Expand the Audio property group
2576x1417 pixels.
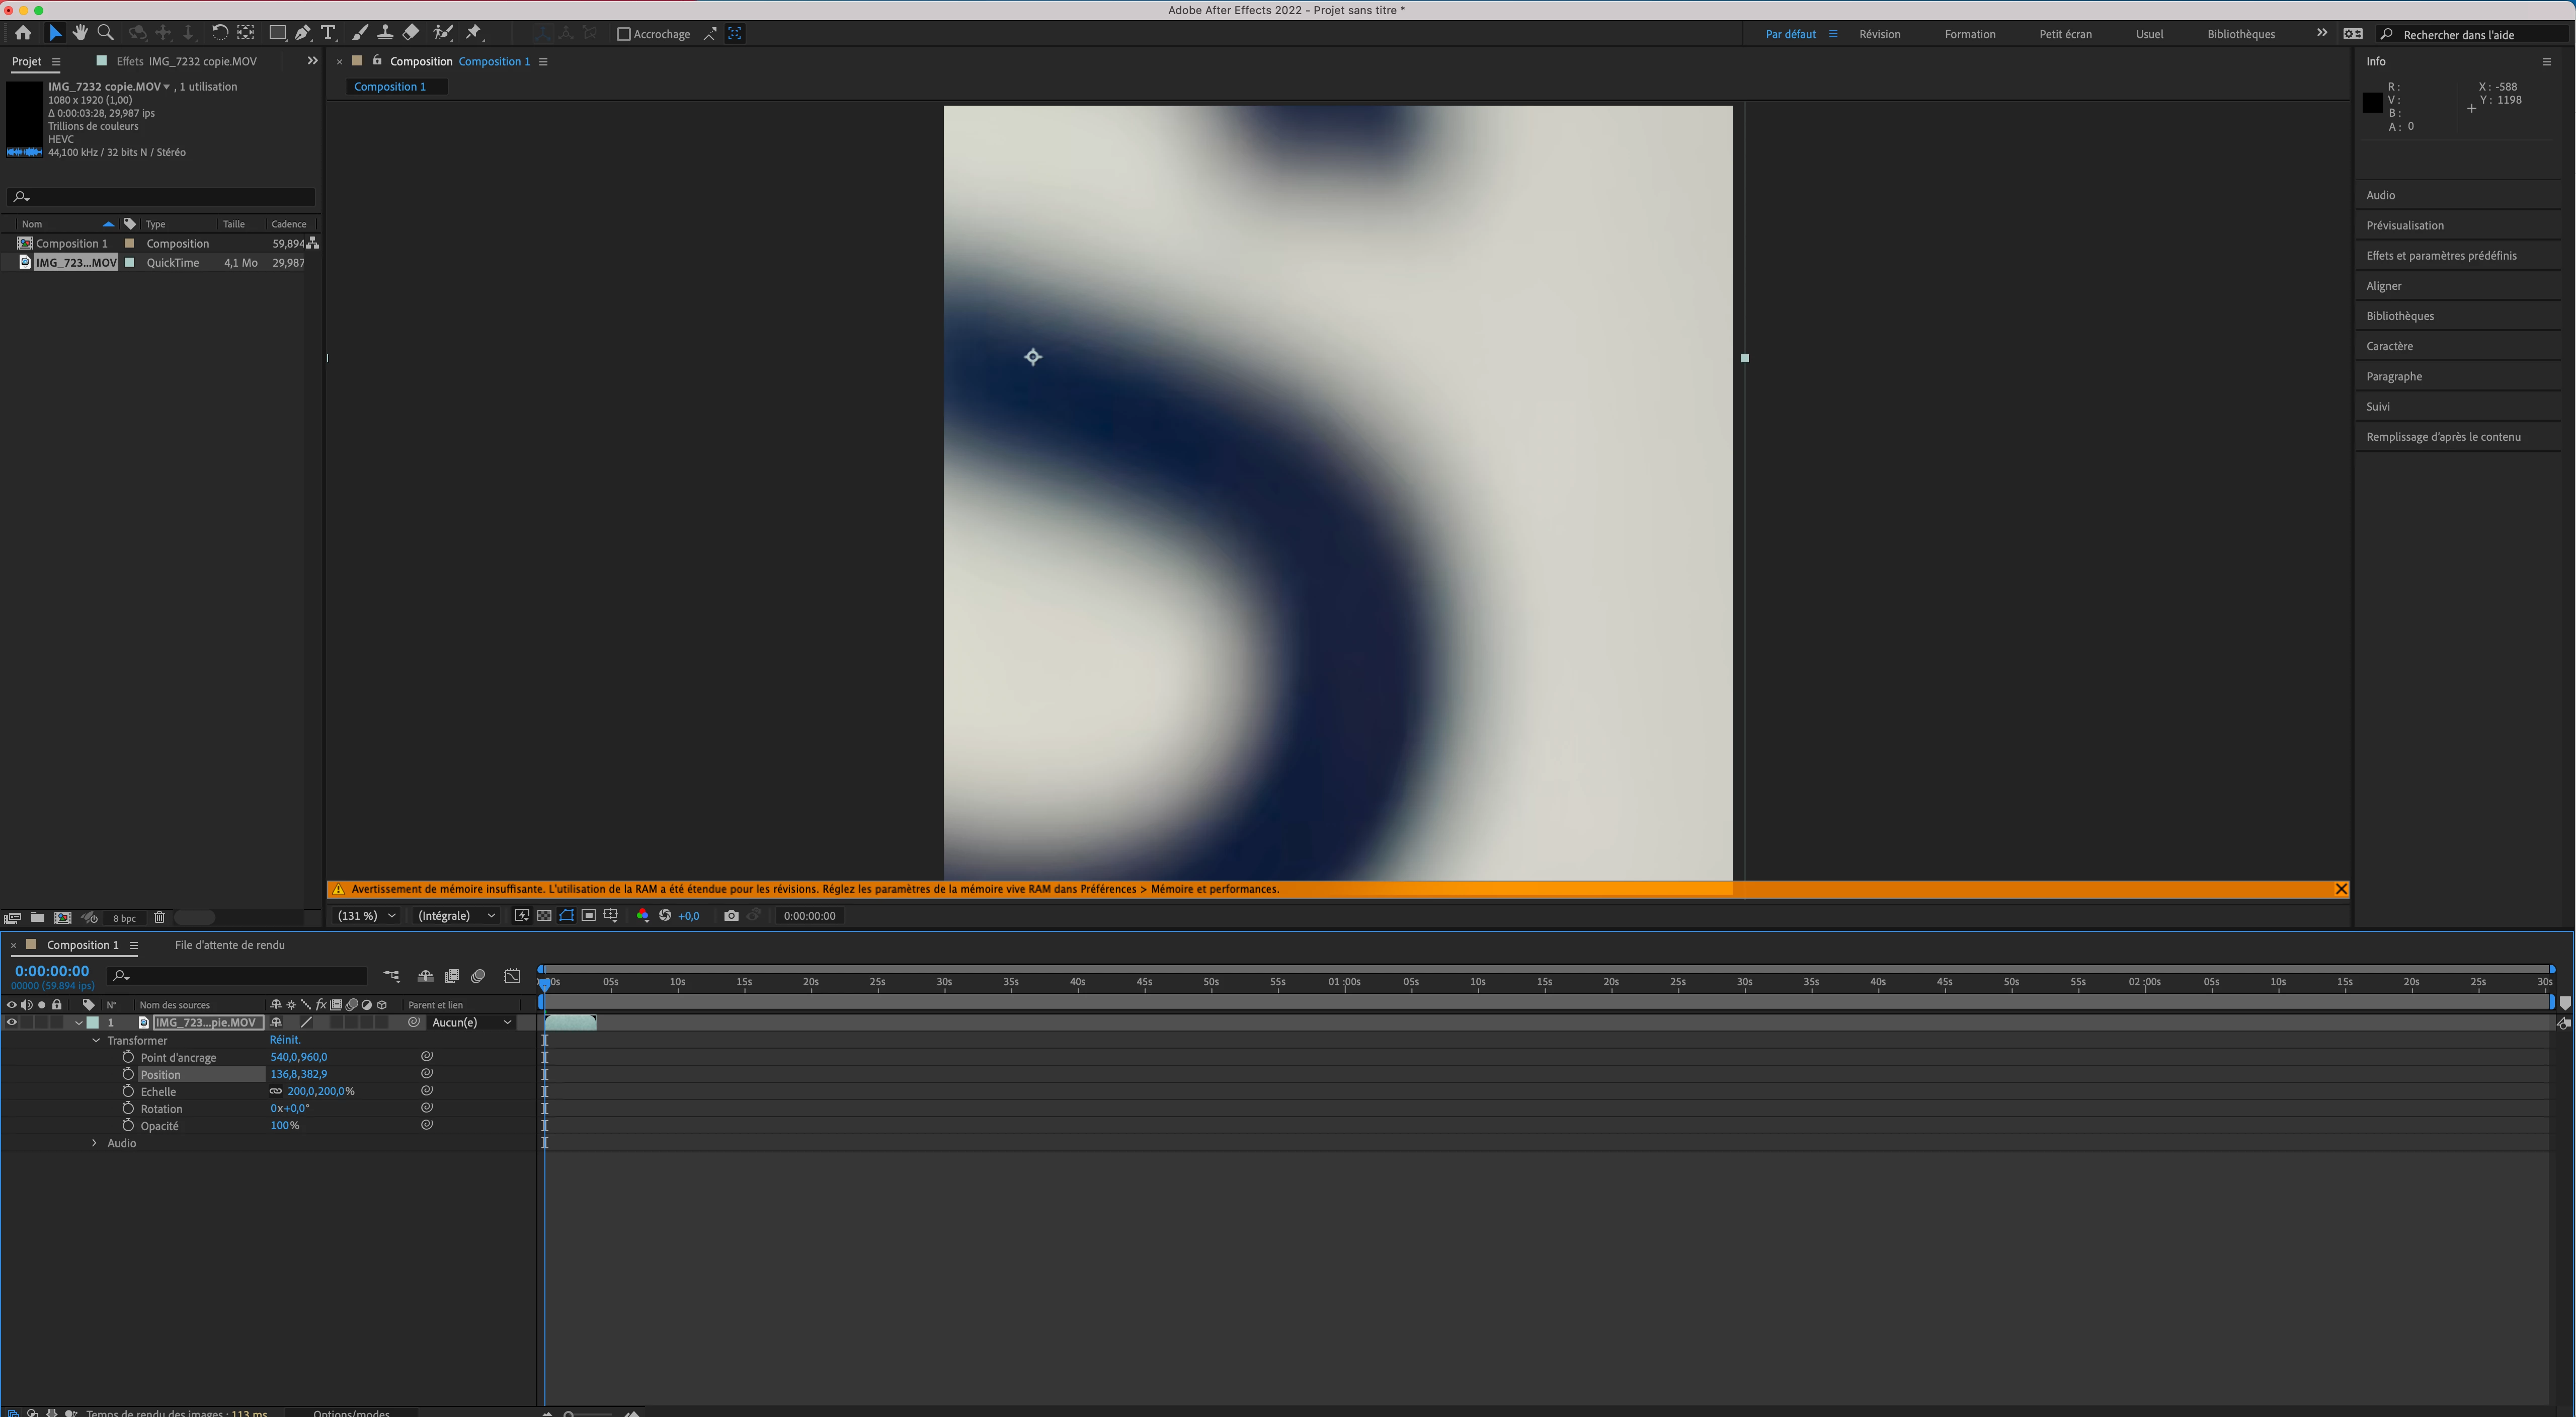coord(95,1143)
